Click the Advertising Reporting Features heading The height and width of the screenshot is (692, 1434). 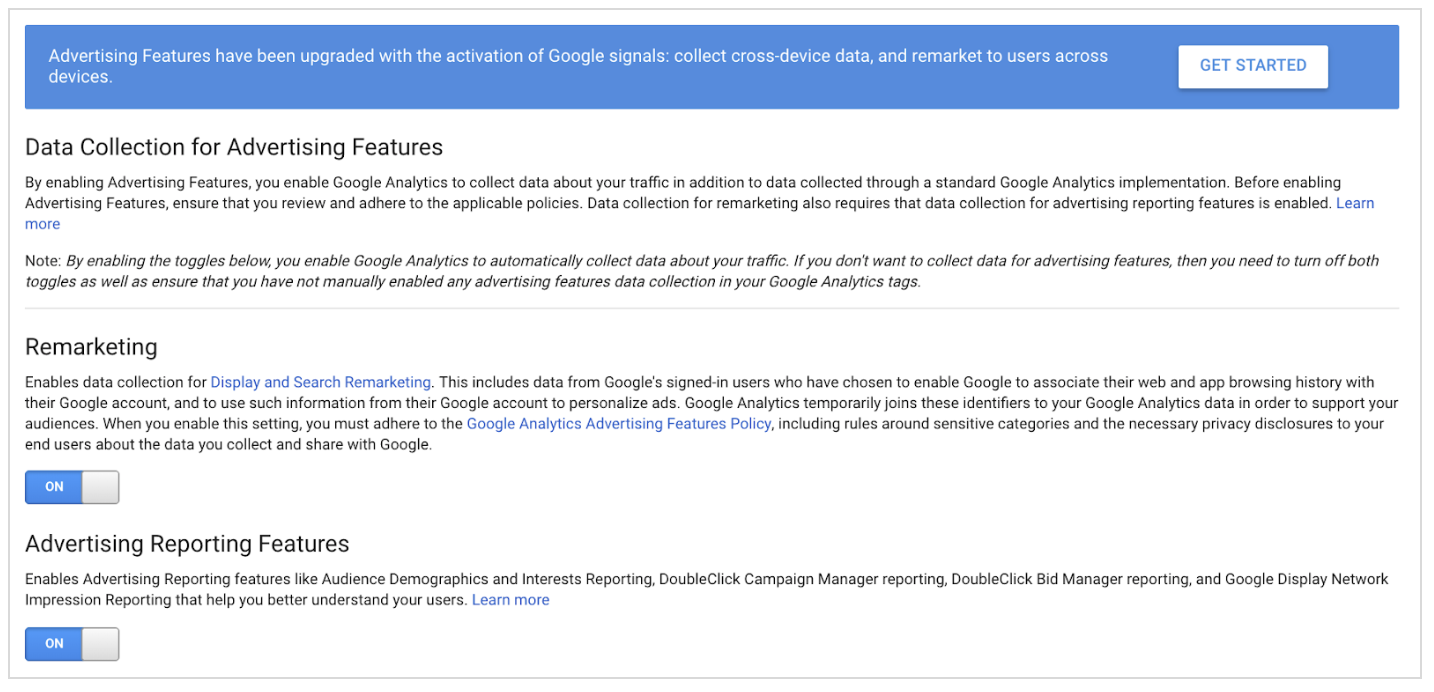point(187,544)
